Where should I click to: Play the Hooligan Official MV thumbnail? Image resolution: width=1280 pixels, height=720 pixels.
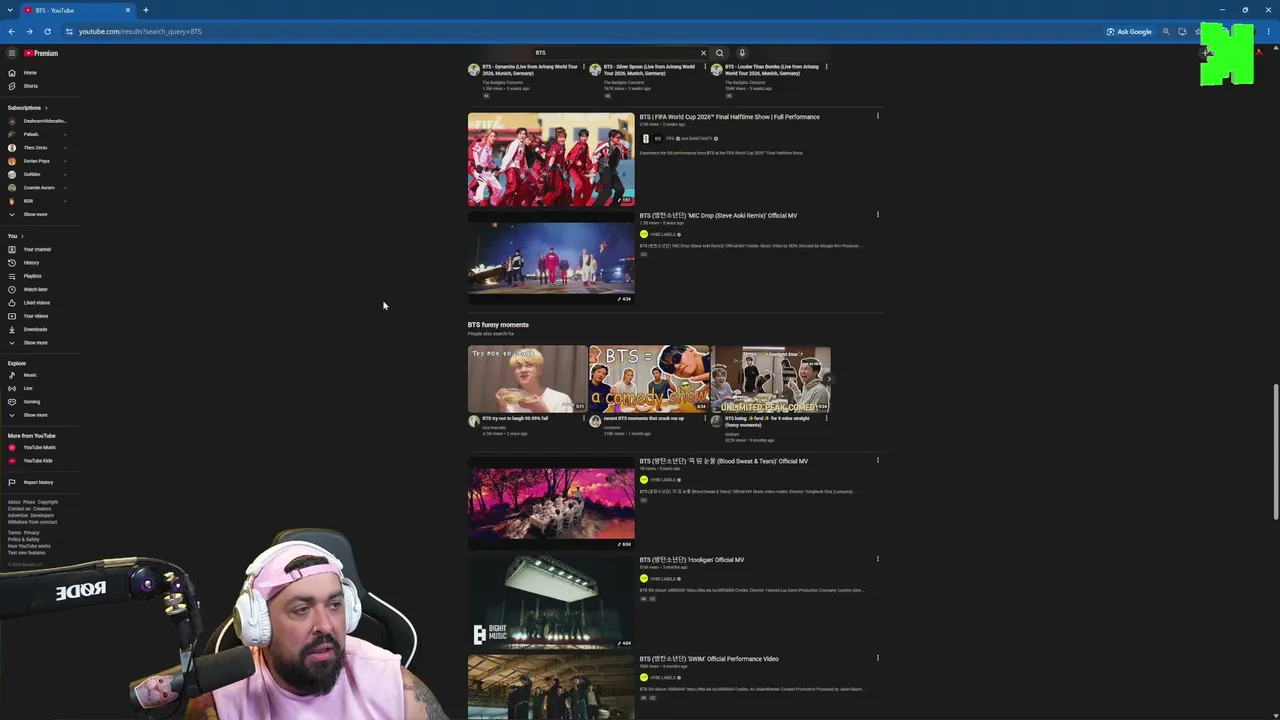click(551, 602)
